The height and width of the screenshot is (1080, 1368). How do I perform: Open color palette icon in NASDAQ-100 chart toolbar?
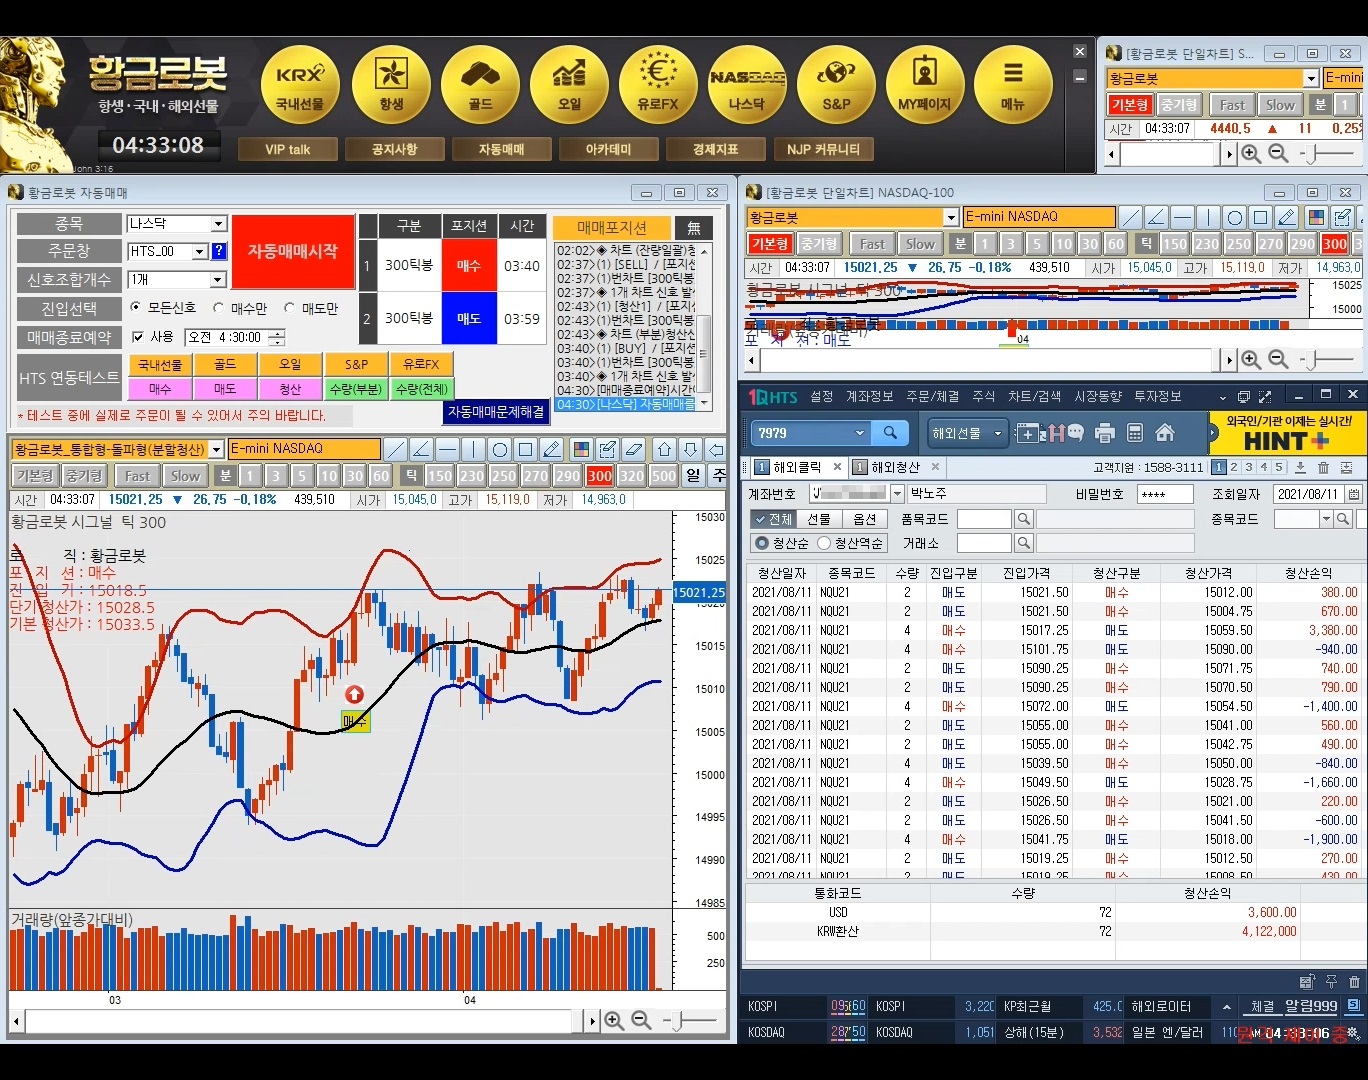click(x=1316, y=217)
